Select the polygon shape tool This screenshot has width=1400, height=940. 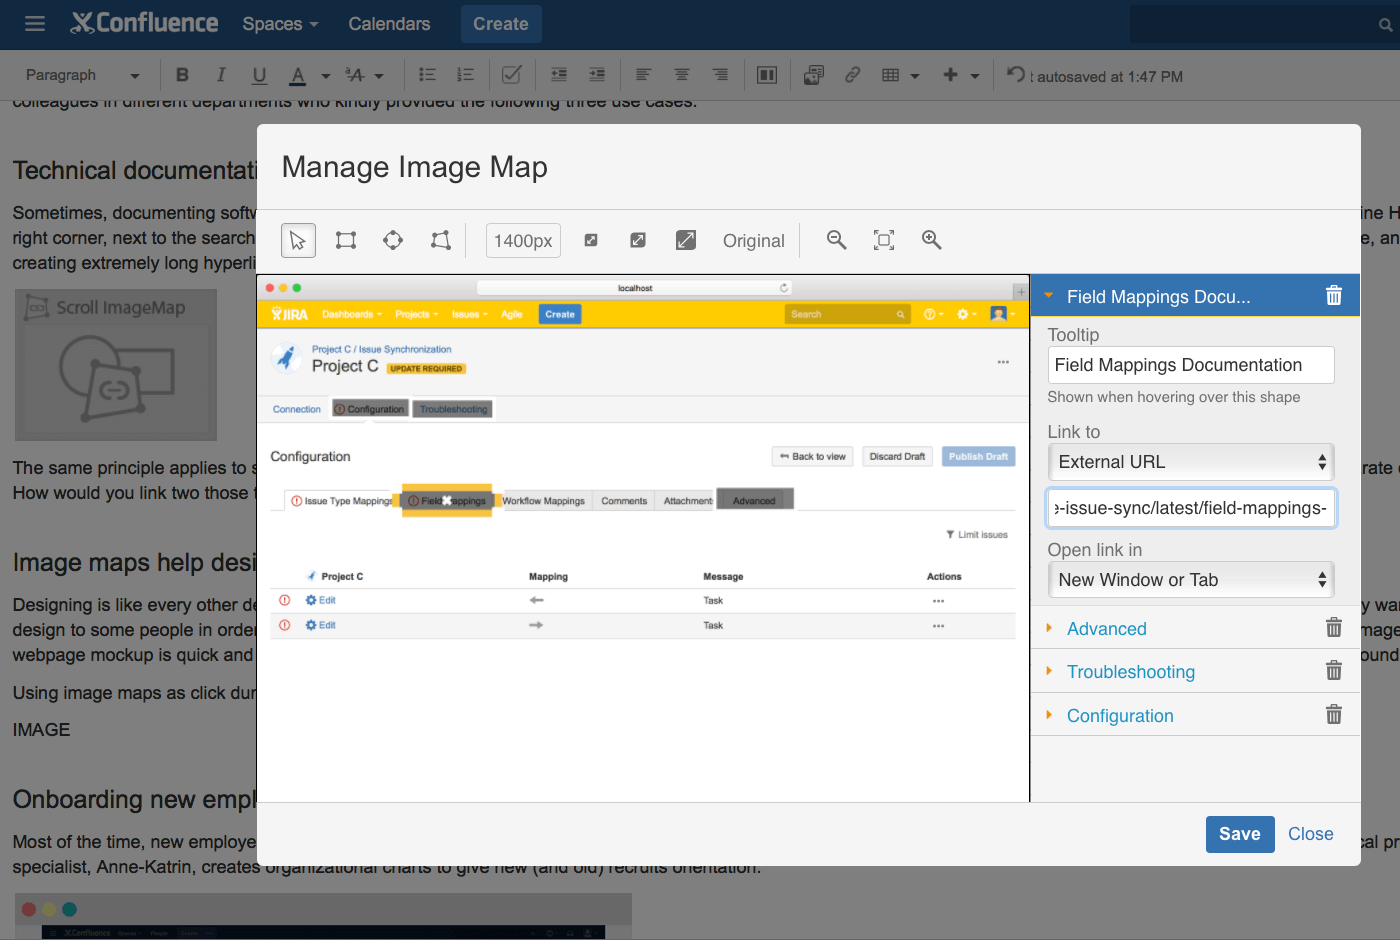[440, 240]
